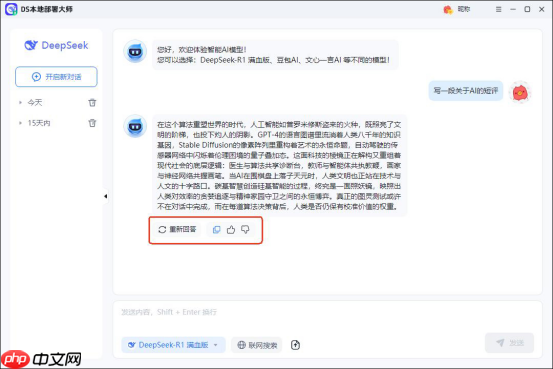Viewport: 553px width, 369px height.
Task: Open the user profile 昵称 in title bar
Action: click(x=457, y=9)
